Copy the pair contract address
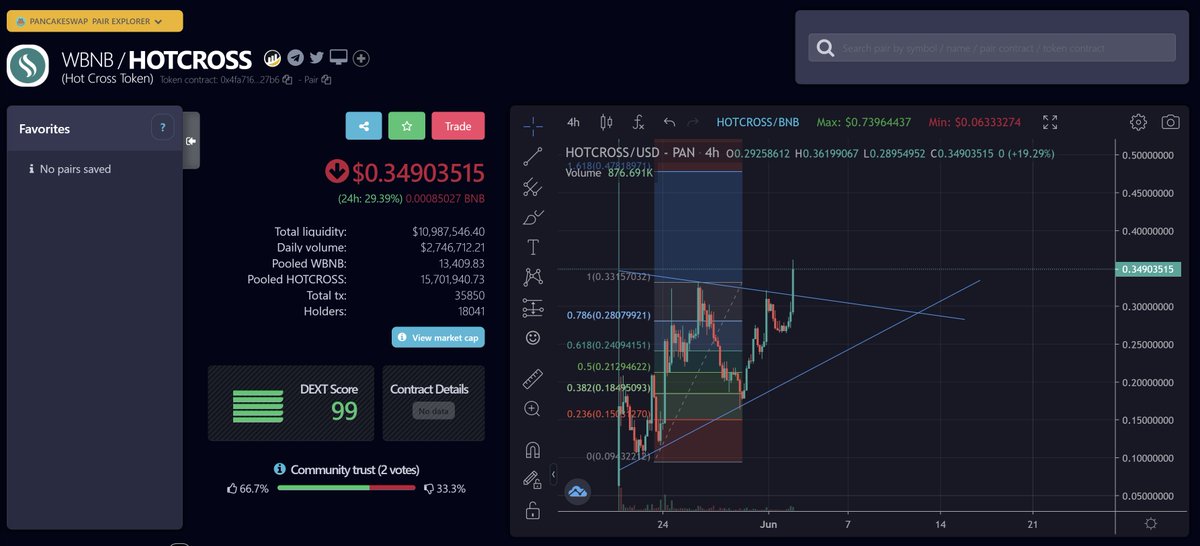This screenshot has width=1200, height=546. pos(326,79)
